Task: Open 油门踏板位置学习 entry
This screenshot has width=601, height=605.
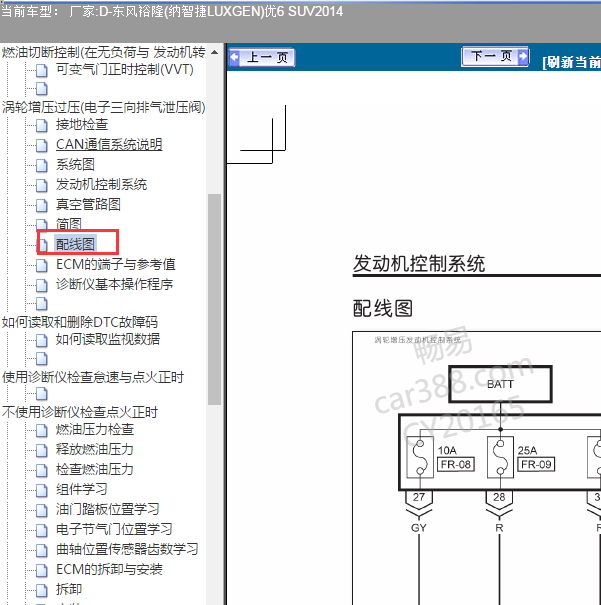Action: tap(108, 509)
